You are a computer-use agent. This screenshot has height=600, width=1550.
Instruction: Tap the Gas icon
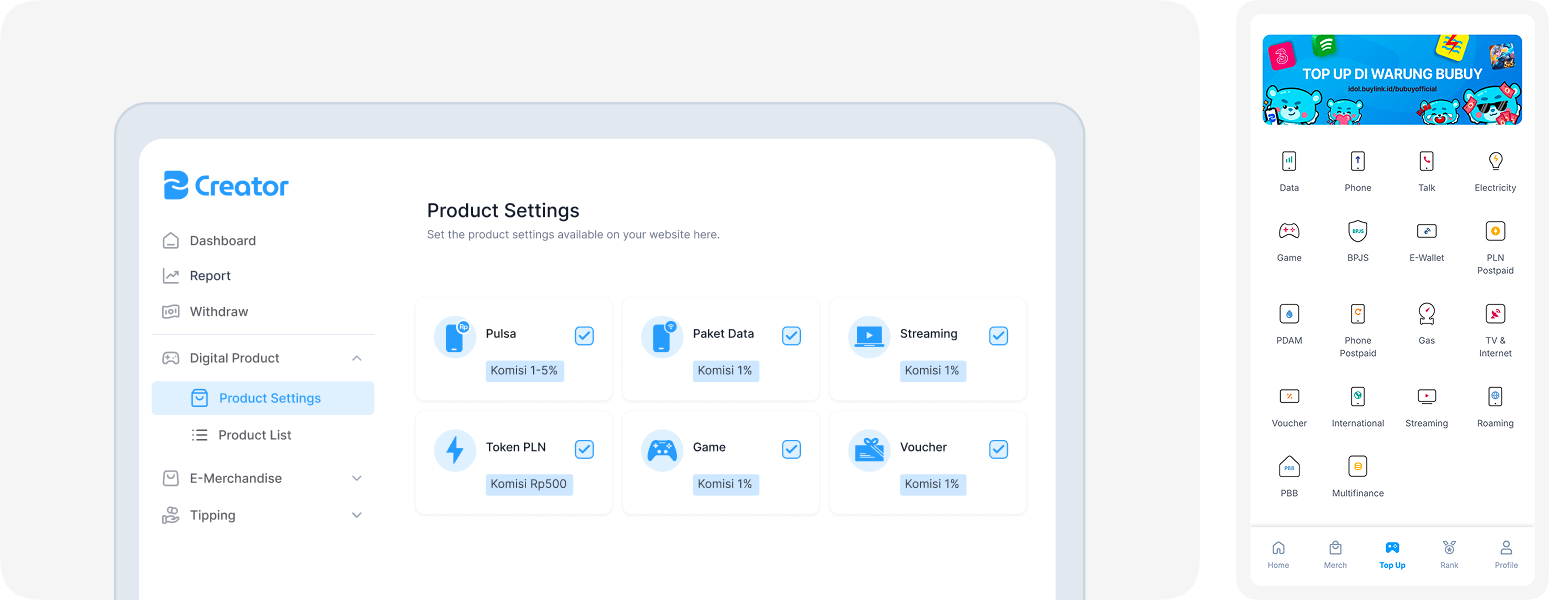[x=1426, y=314]
